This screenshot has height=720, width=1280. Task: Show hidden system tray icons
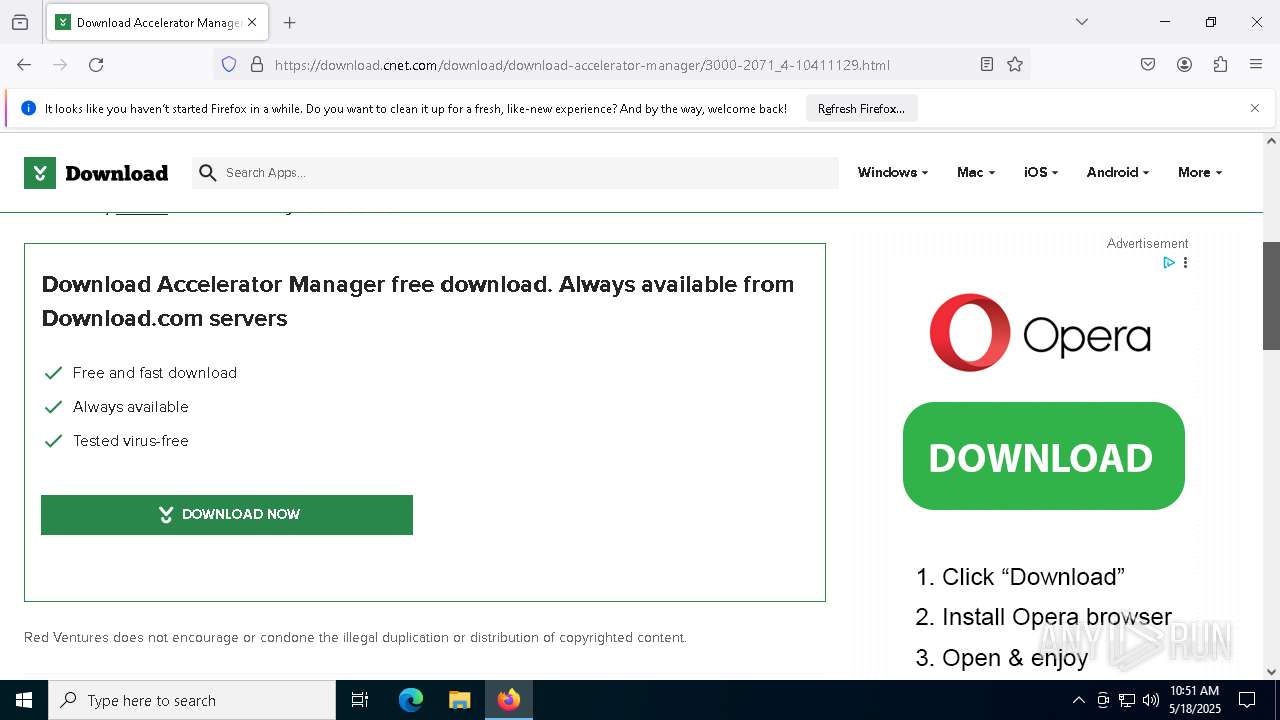(1078, 700)
